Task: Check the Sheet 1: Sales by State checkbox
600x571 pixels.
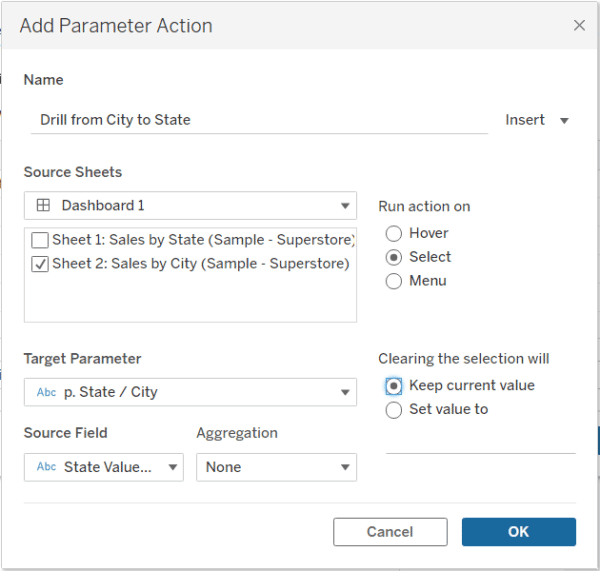Action: 39,240
